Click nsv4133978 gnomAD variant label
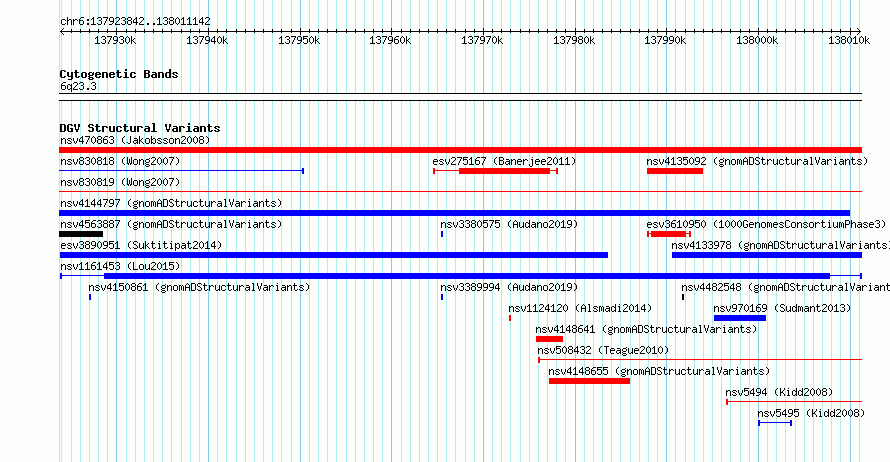This screenshot has width=890, height=462. [780, 245]
